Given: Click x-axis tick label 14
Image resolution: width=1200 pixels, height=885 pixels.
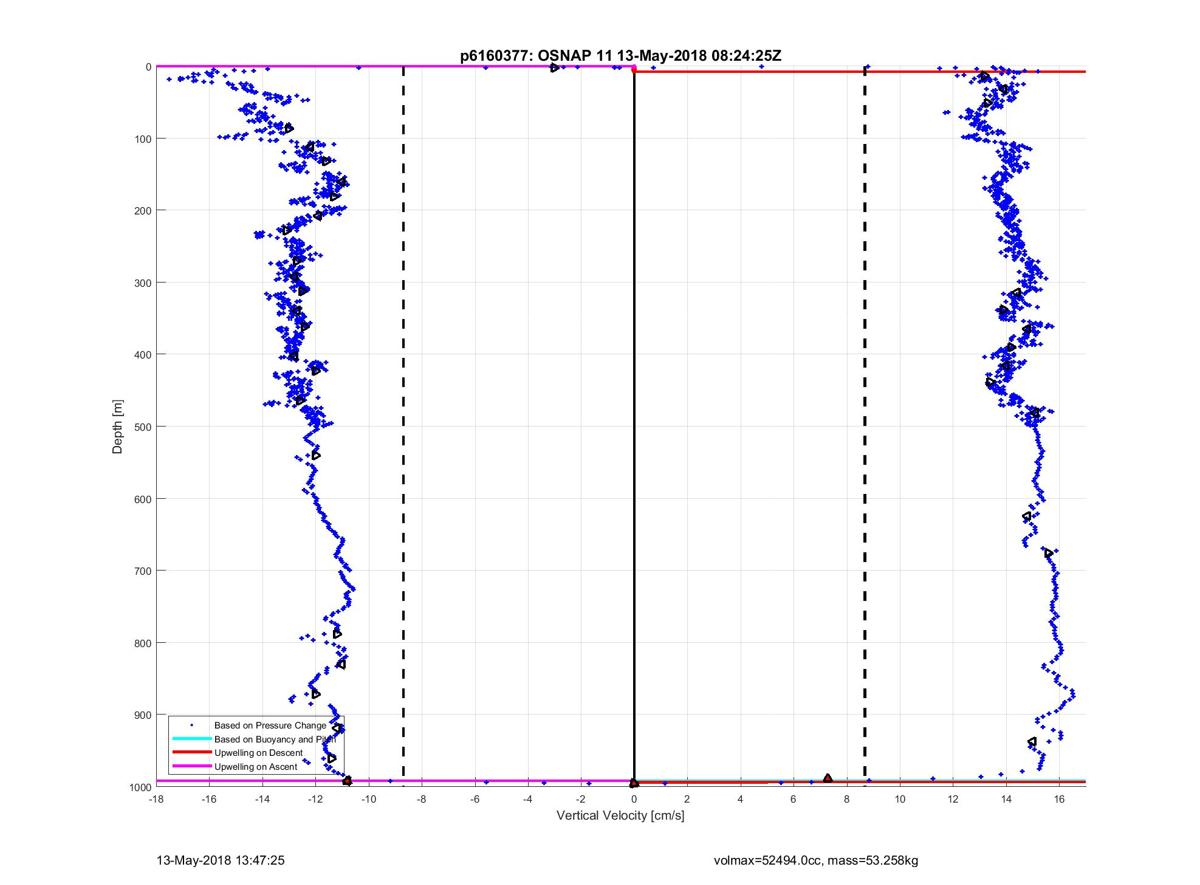Looking at the screenshot, I should (x=1006, y=799).
